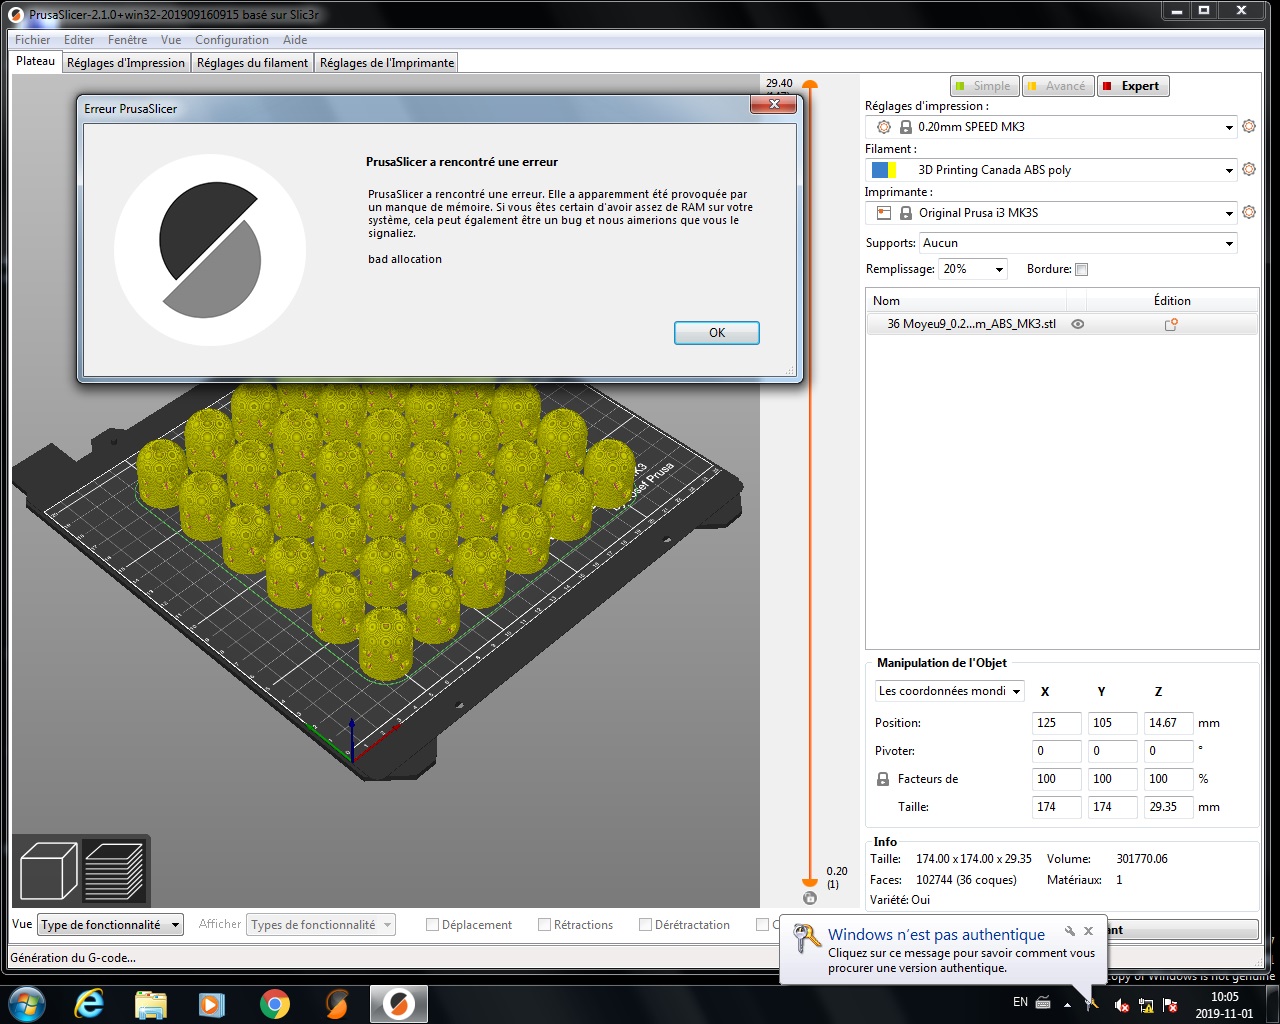The width and height of the screenshot is (1280, 1024).
Task: Click the active PrusaSlicer taskbar icon
Action: pos(399,1004)
